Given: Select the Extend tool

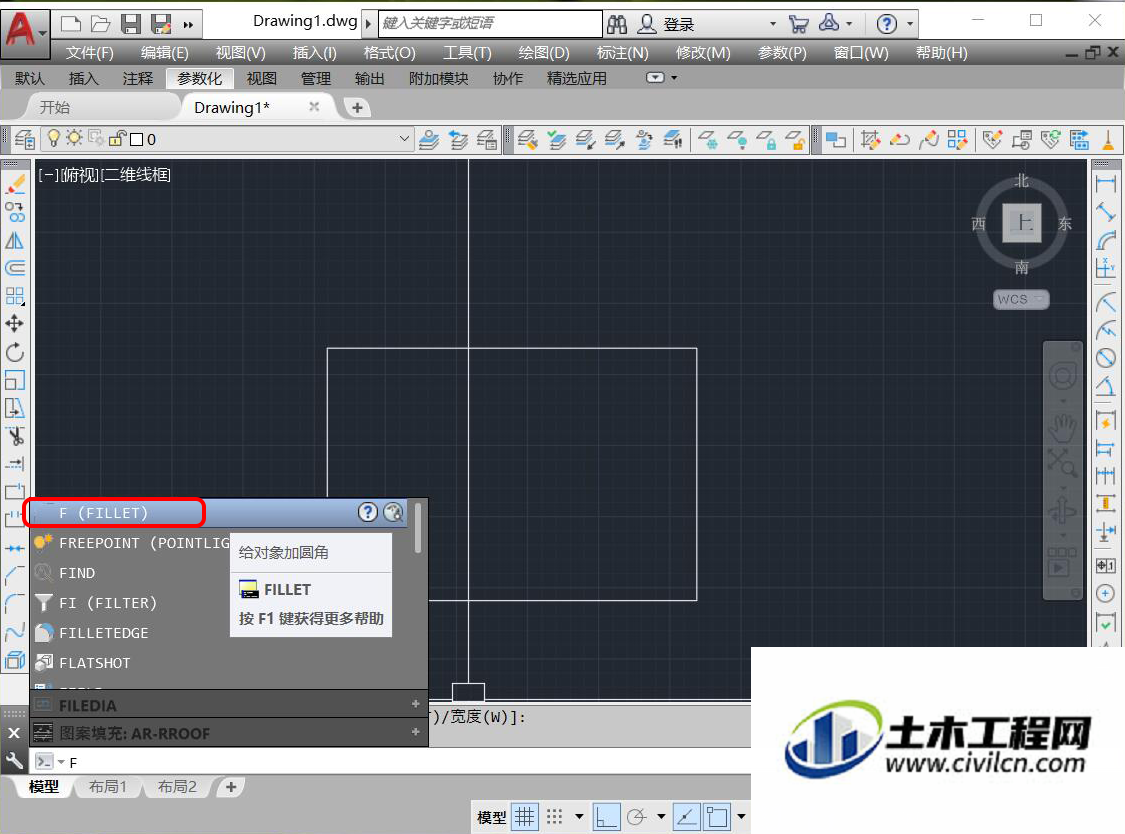Looking at the screenshot, I should [15, 464].
